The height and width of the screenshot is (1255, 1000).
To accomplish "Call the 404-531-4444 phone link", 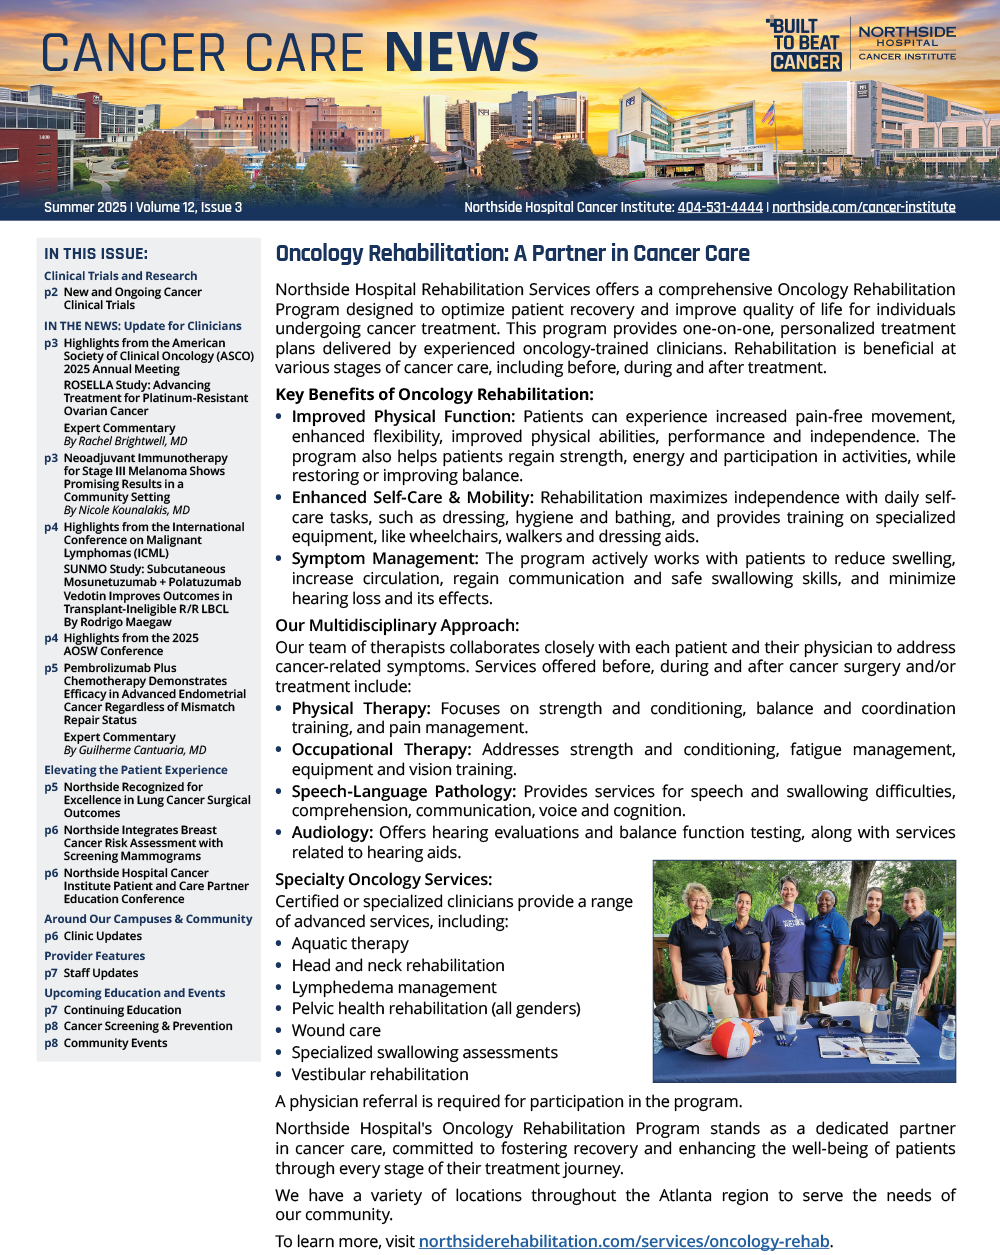I will tap(720, 207).
